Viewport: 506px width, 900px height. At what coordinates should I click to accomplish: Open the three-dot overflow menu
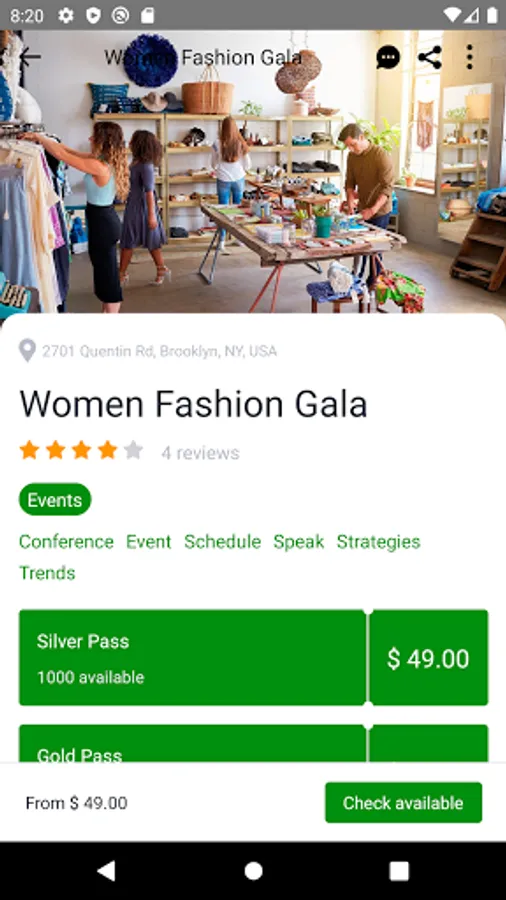pyautogui.click(x=469, y=57)
